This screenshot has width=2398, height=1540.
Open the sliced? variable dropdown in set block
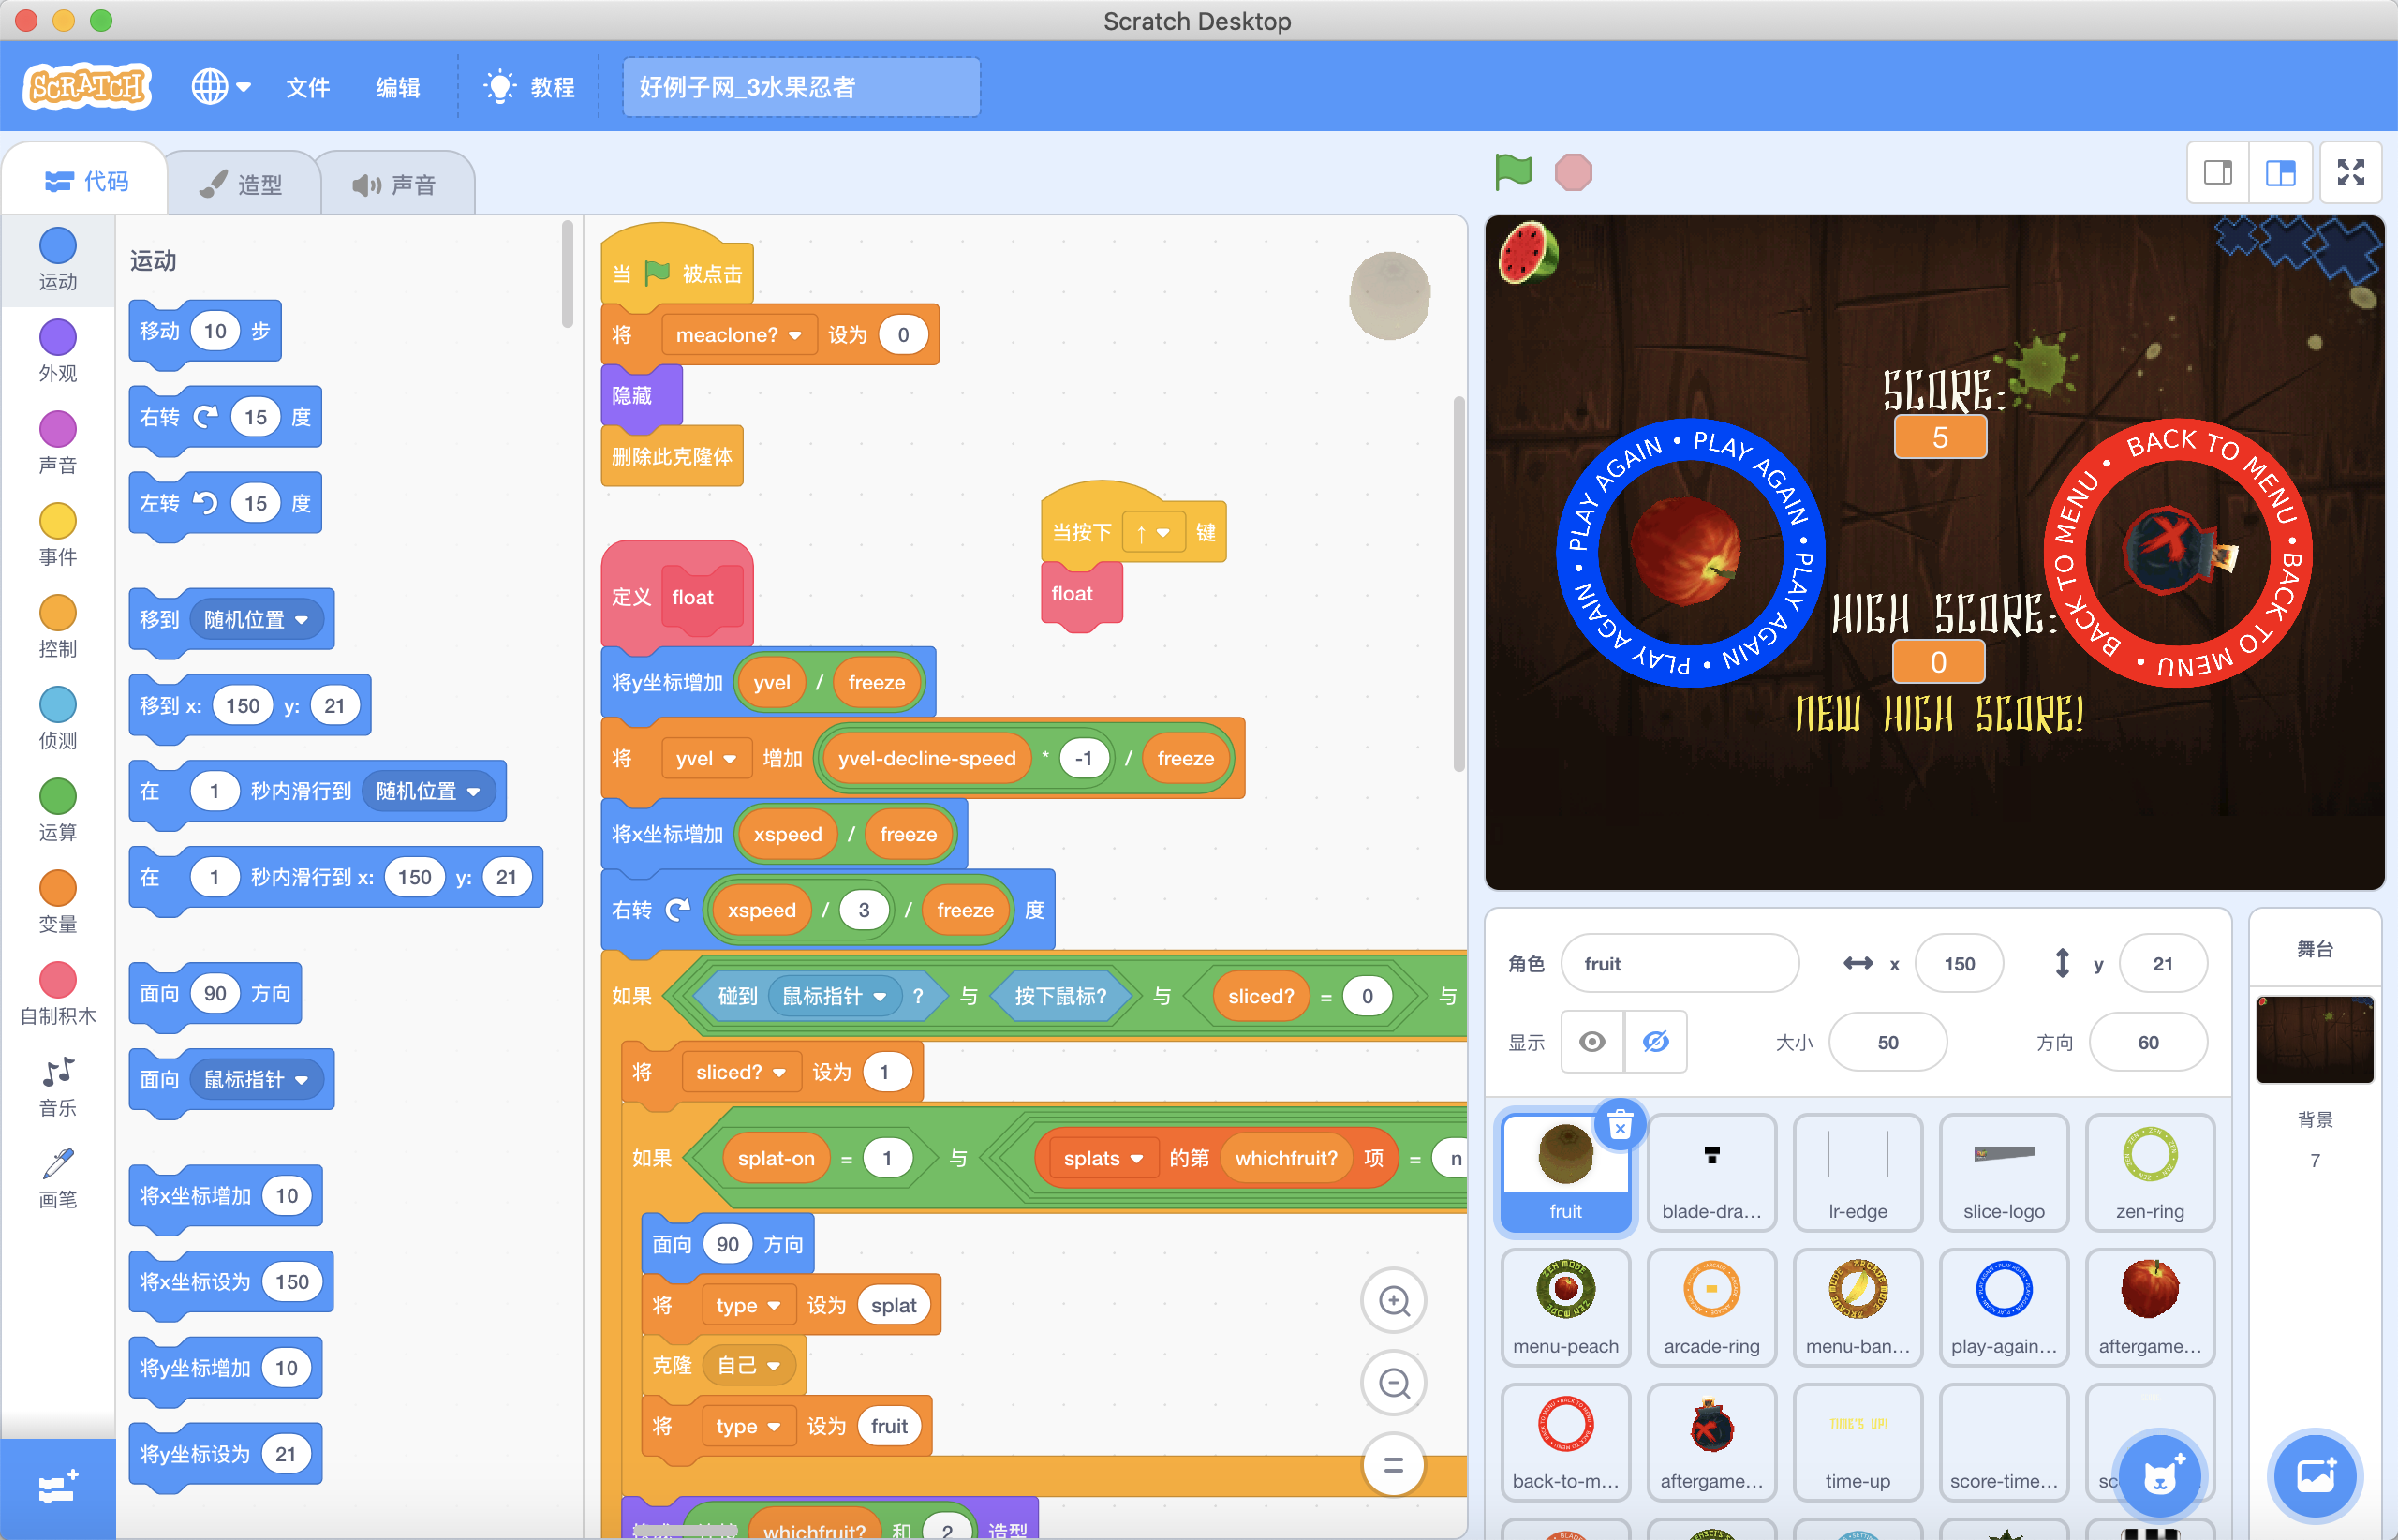tap(741, 1073)
